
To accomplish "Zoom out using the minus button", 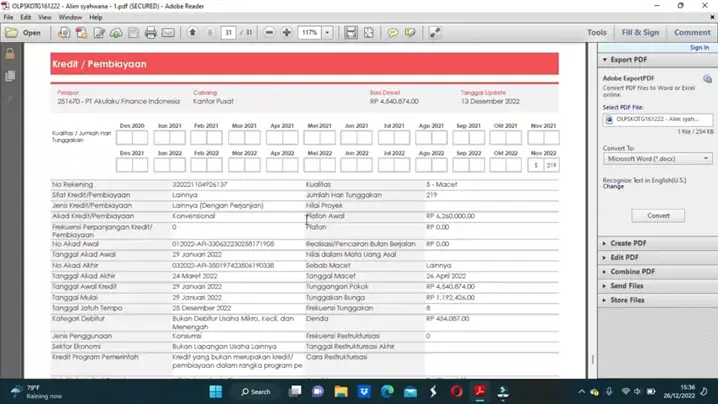I will [269, 33].
